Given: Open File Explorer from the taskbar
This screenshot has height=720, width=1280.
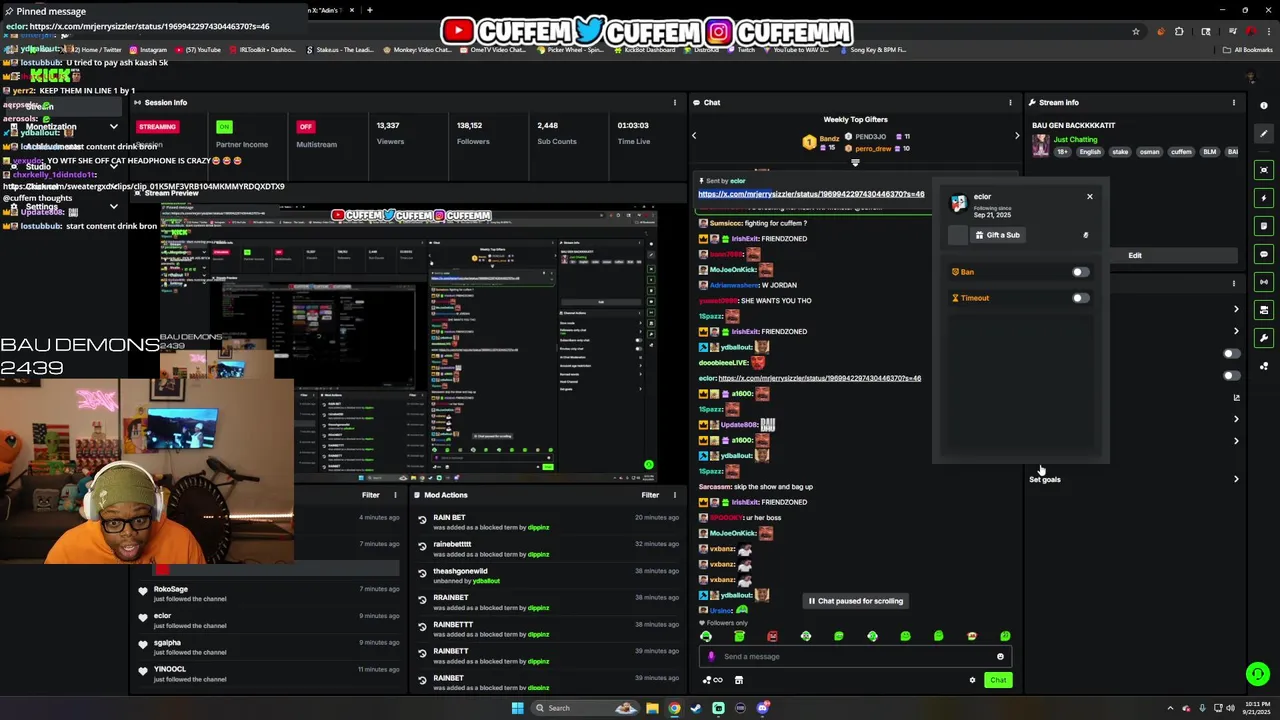Looking at the screenshot, I should pyautogui.click(x=652, y=708).
